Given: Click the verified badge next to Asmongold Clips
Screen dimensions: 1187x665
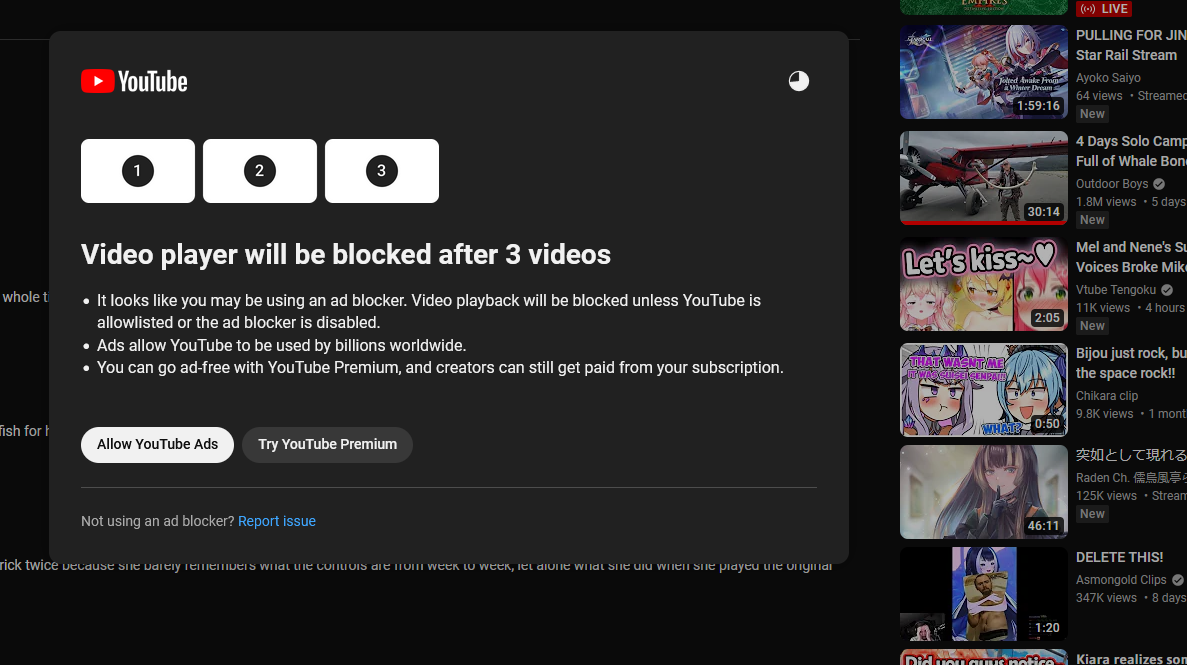Looking at the screenshot, I should pyautogui.click(x=1177, y=580).
